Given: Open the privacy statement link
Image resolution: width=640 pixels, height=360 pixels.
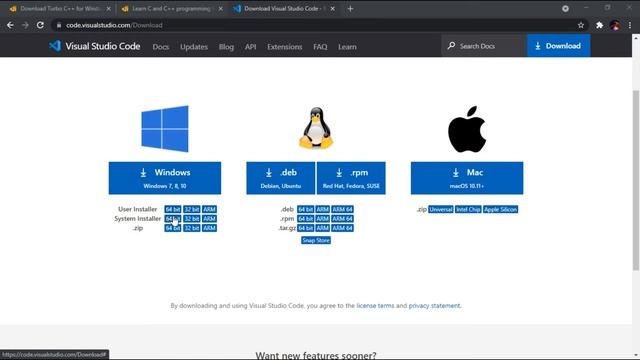Looking at the screenshot, I should (434, 305).
